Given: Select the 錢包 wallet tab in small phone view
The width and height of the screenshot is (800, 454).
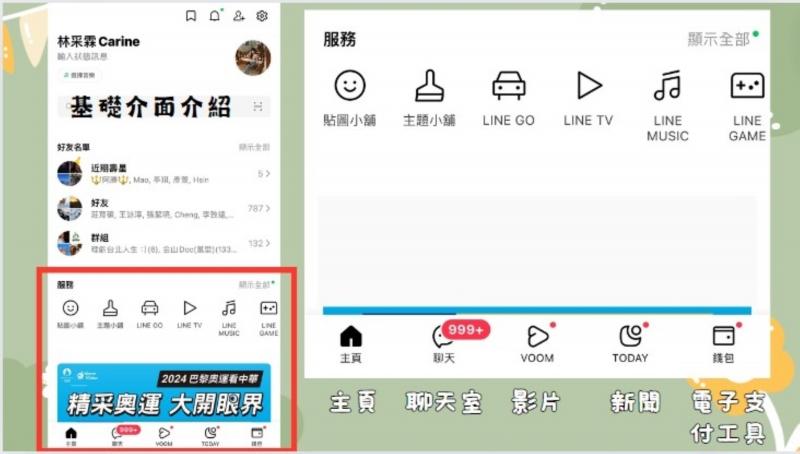Looking at the screenshot, I should (x=257, y=437).
